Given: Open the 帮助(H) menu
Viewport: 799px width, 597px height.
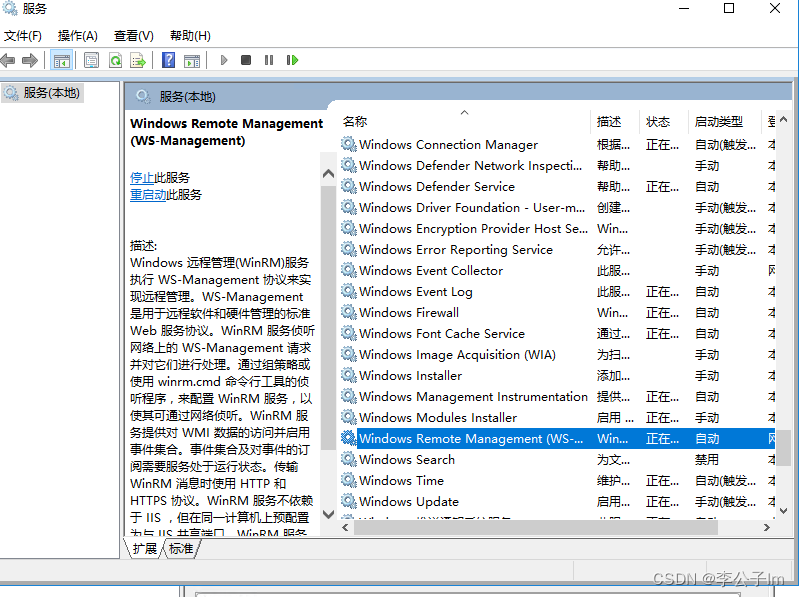Looking at the screenshot, I should [190, 36].
